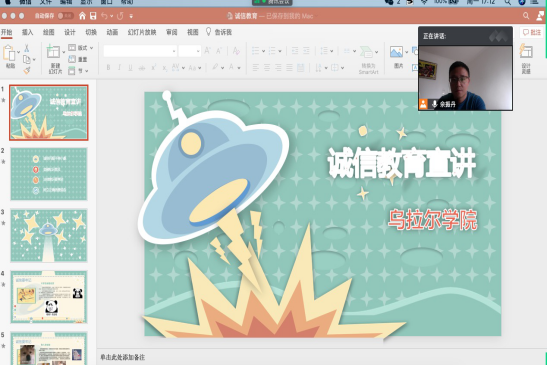Click the Save disk icon

point(93,16)
